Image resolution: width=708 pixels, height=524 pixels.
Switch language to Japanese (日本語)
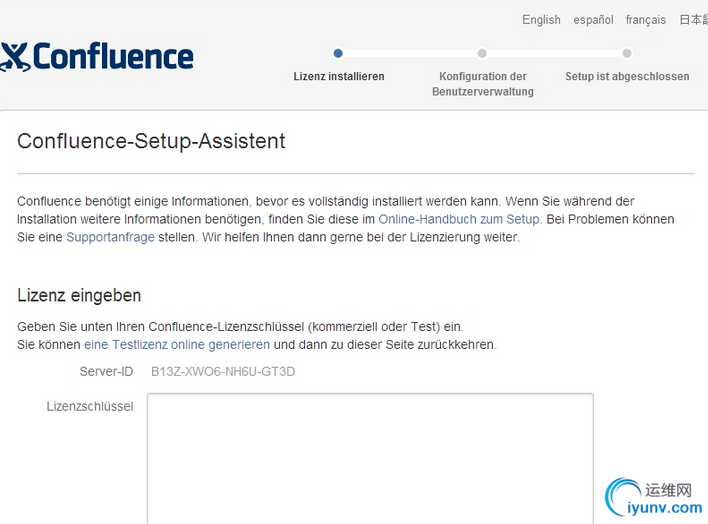pyautogui.click(x=693, y=20)
